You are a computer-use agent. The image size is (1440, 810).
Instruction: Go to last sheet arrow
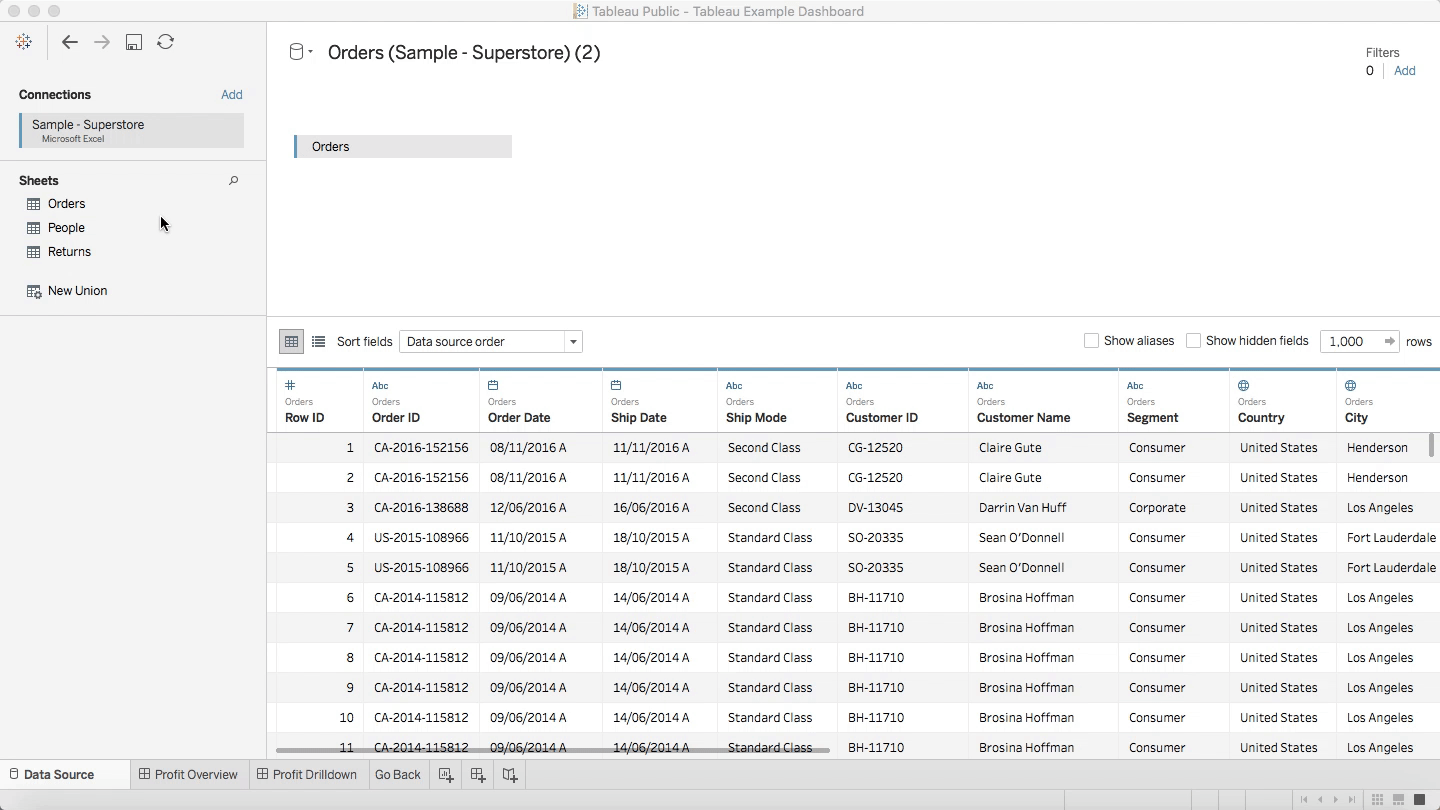(1352, 799)
